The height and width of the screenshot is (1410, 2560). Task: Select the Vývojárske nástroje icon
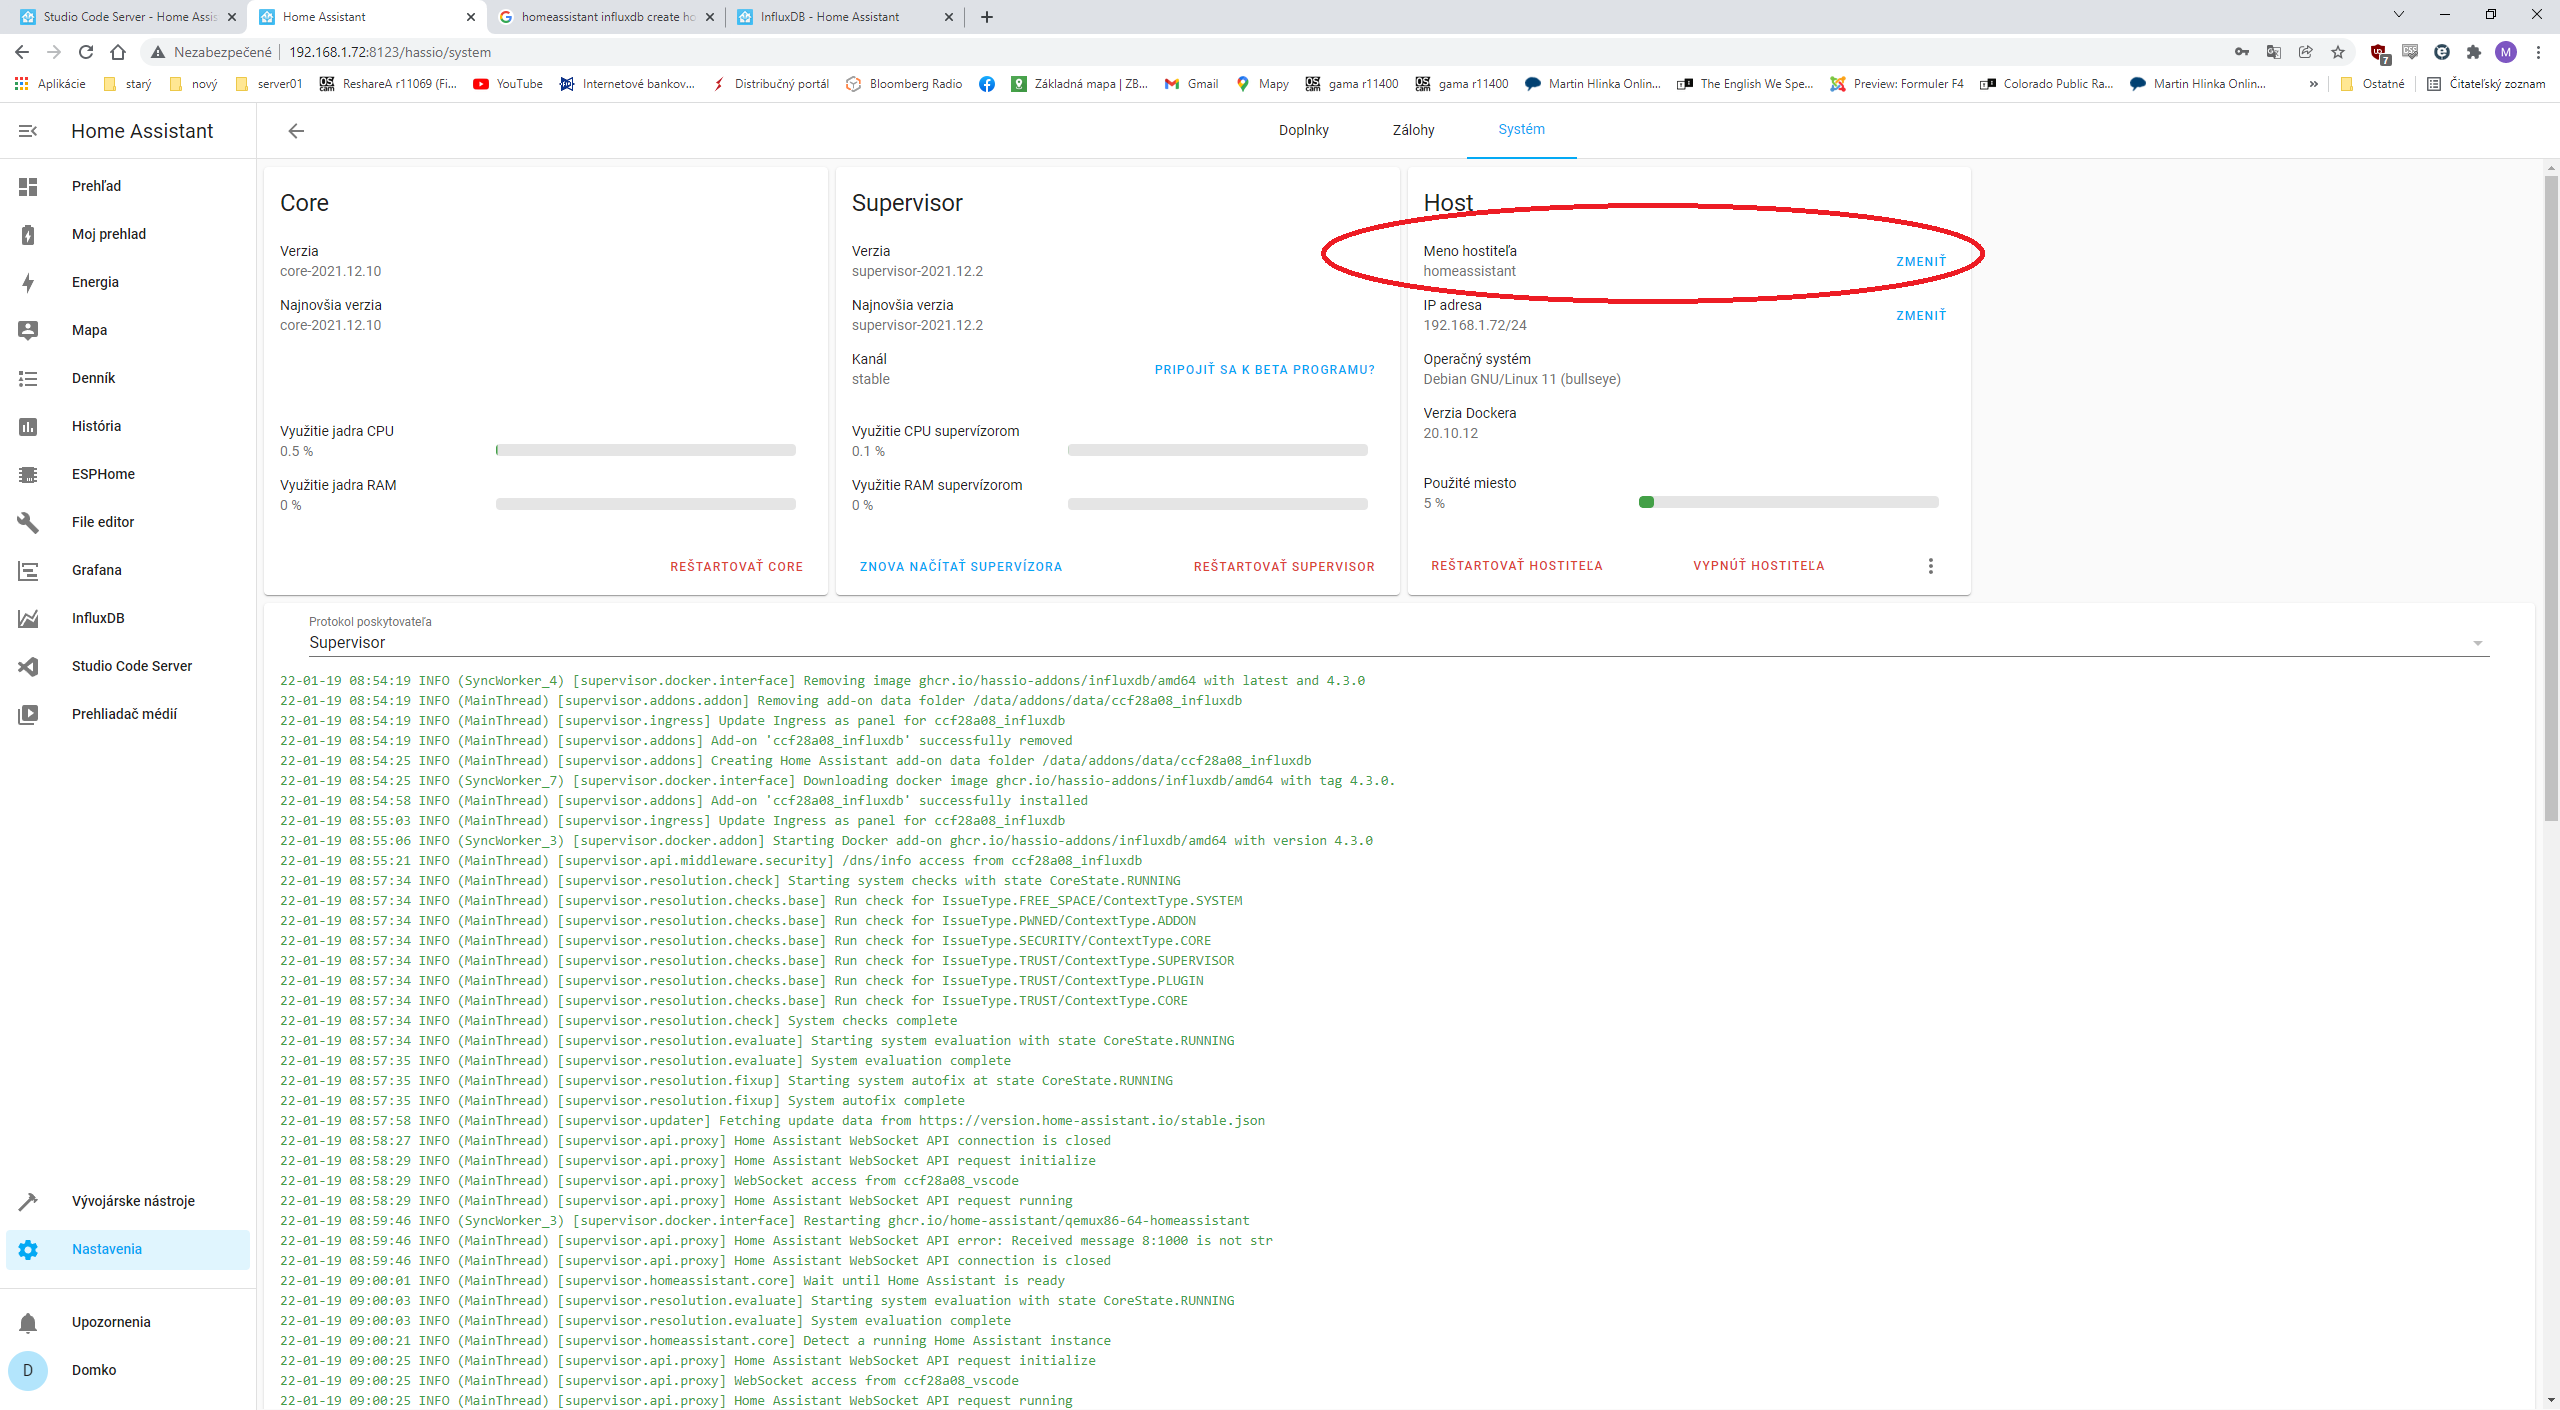point(28,1198)
